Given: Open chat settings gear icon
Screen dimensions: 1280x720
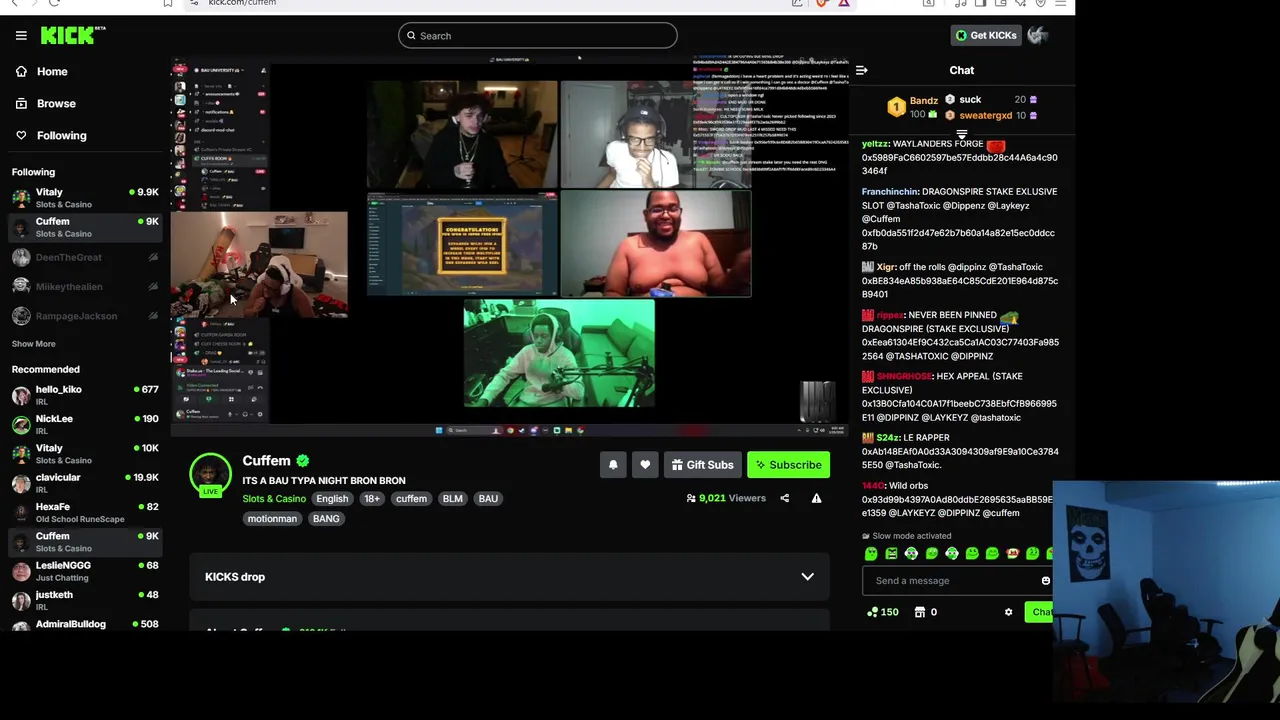Looking at the screenshot, I should pyautogui.click(x=1008, y=612).
